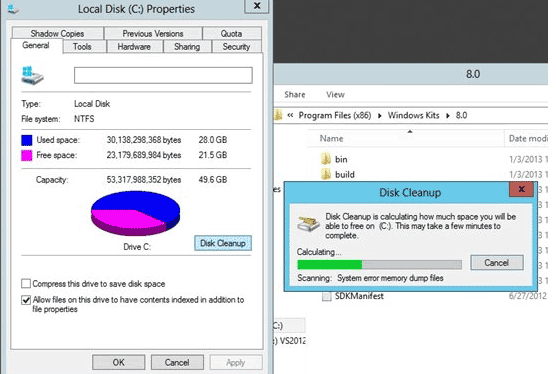Image resolution: width=556 pixels, height=374 pixels.
Task: Click the magenta Free space swatch
Action: 27,155
